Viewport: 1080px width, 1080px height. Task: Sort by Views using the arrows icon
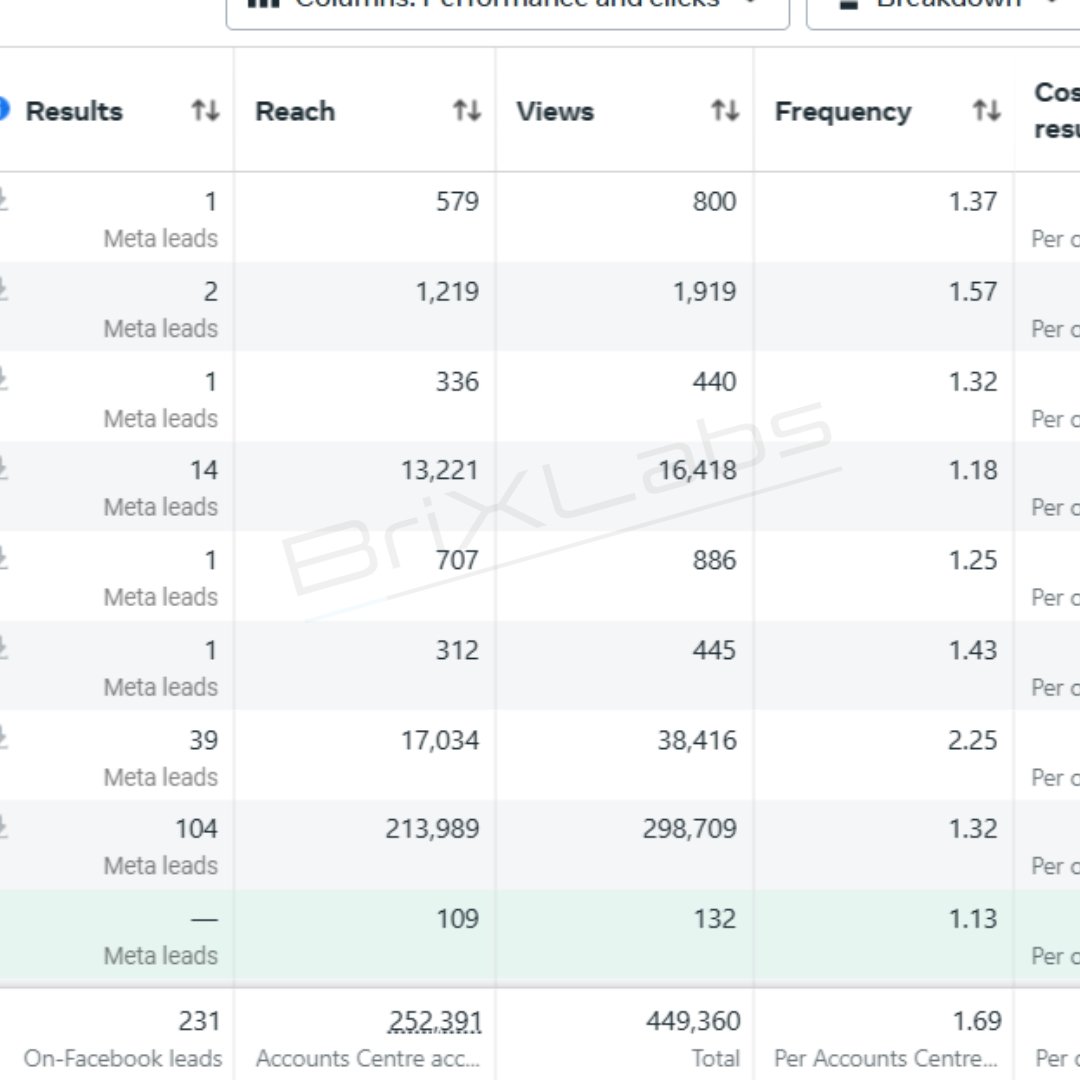tap(725, 110)
